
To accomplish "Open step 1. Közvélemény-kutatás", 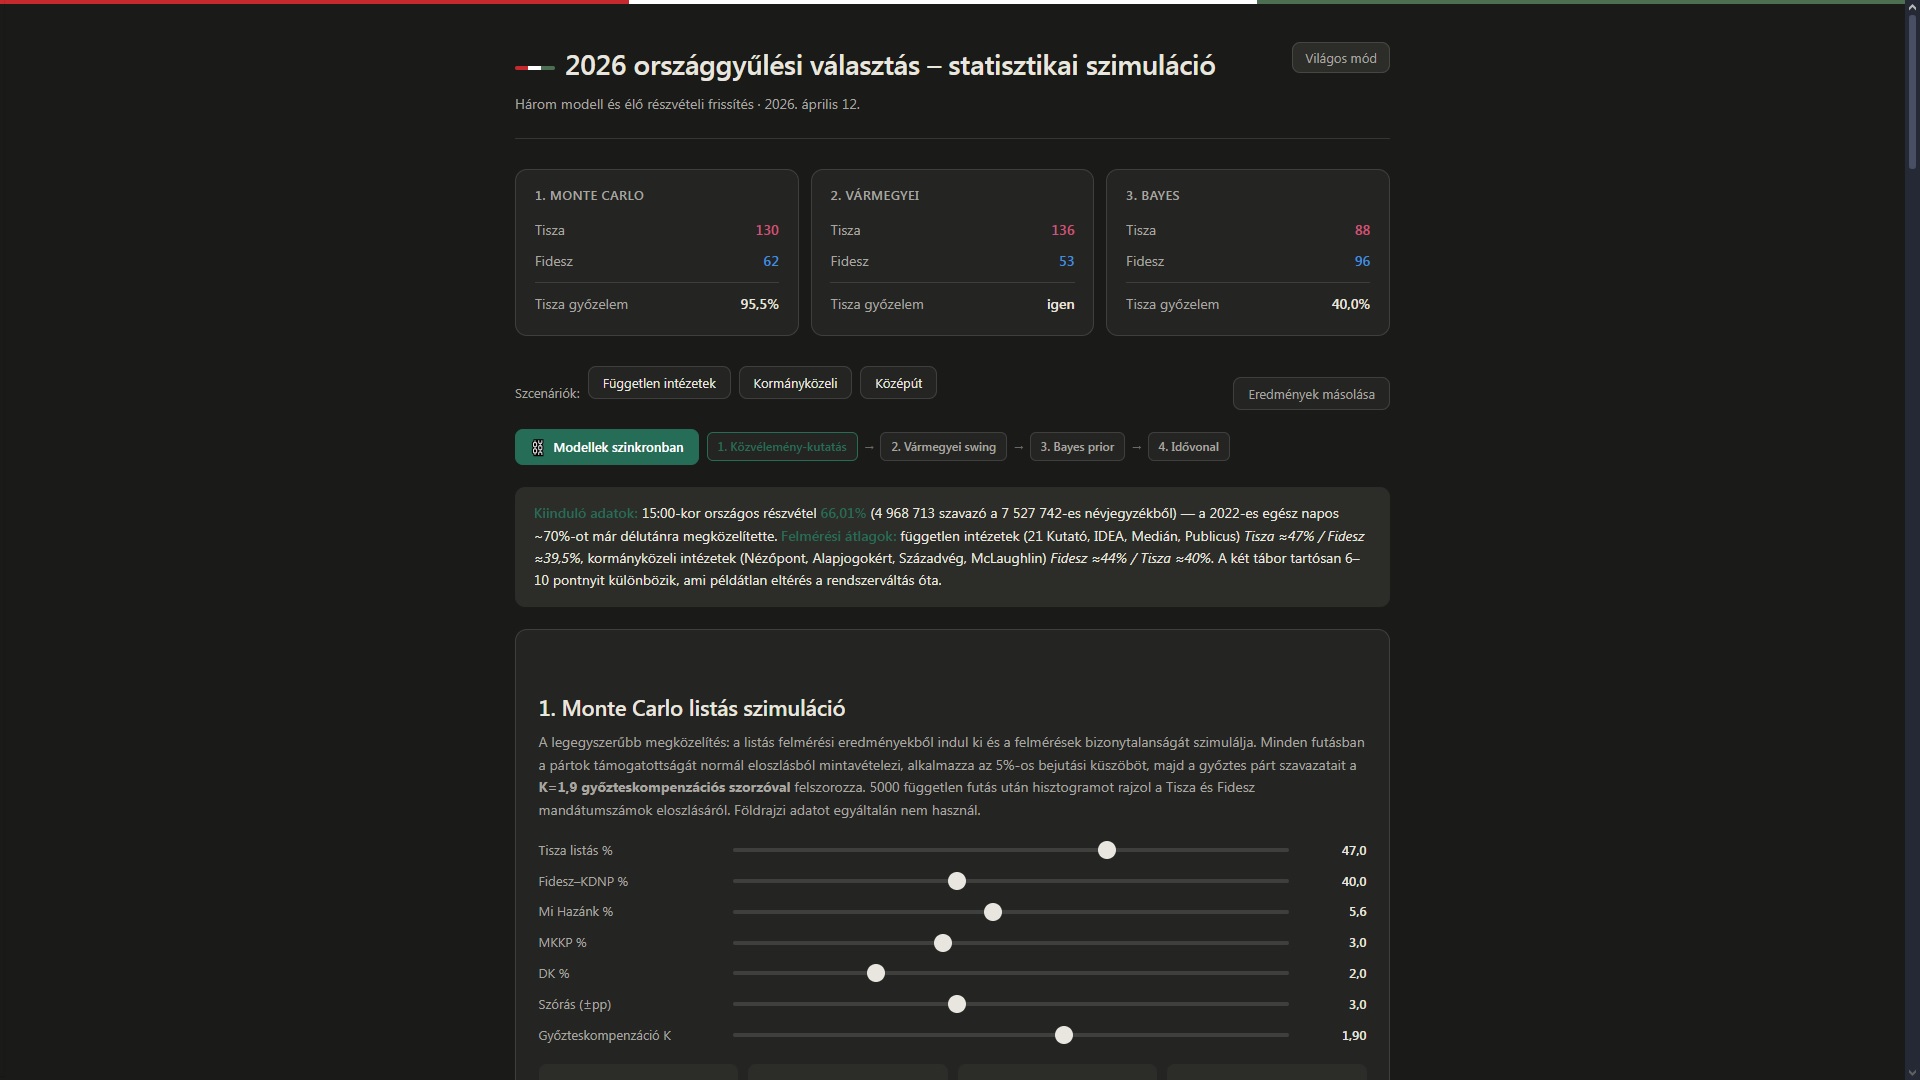I will coord(781,447).
